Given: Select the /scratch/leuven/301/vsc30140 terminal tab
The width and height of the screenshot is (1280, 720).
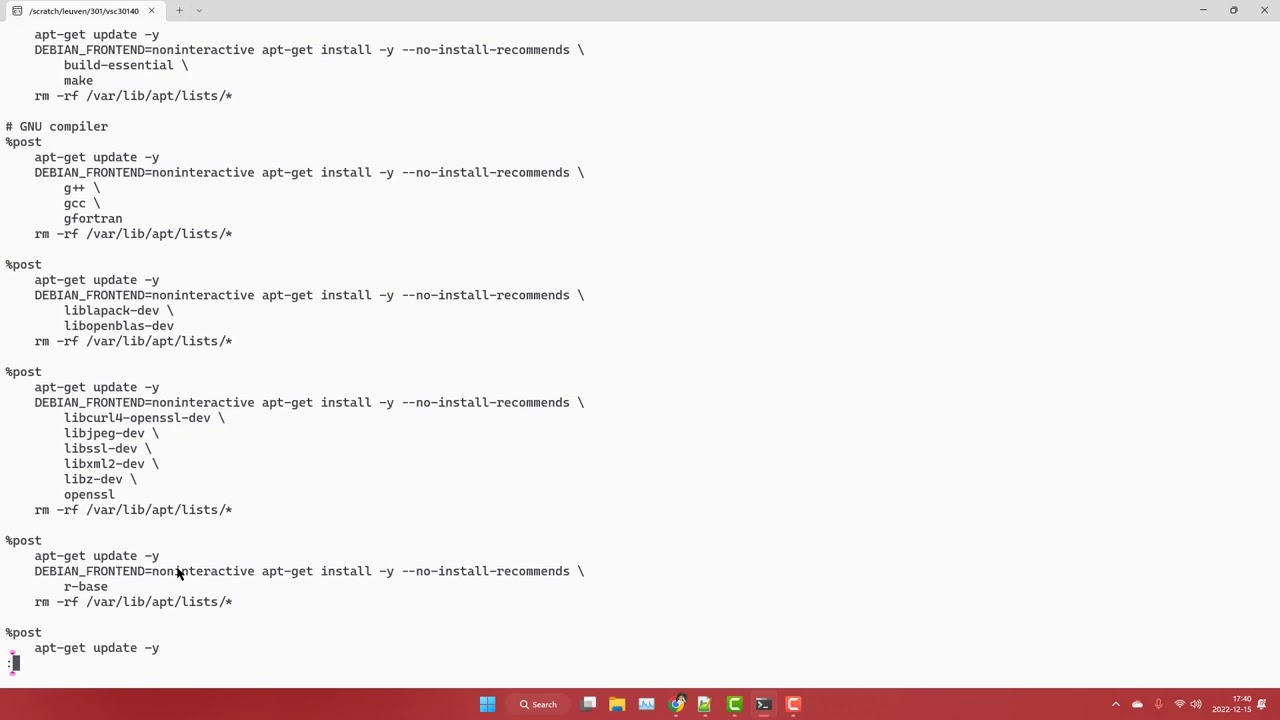Looking at the screenshot, I should tap(83, 11).
